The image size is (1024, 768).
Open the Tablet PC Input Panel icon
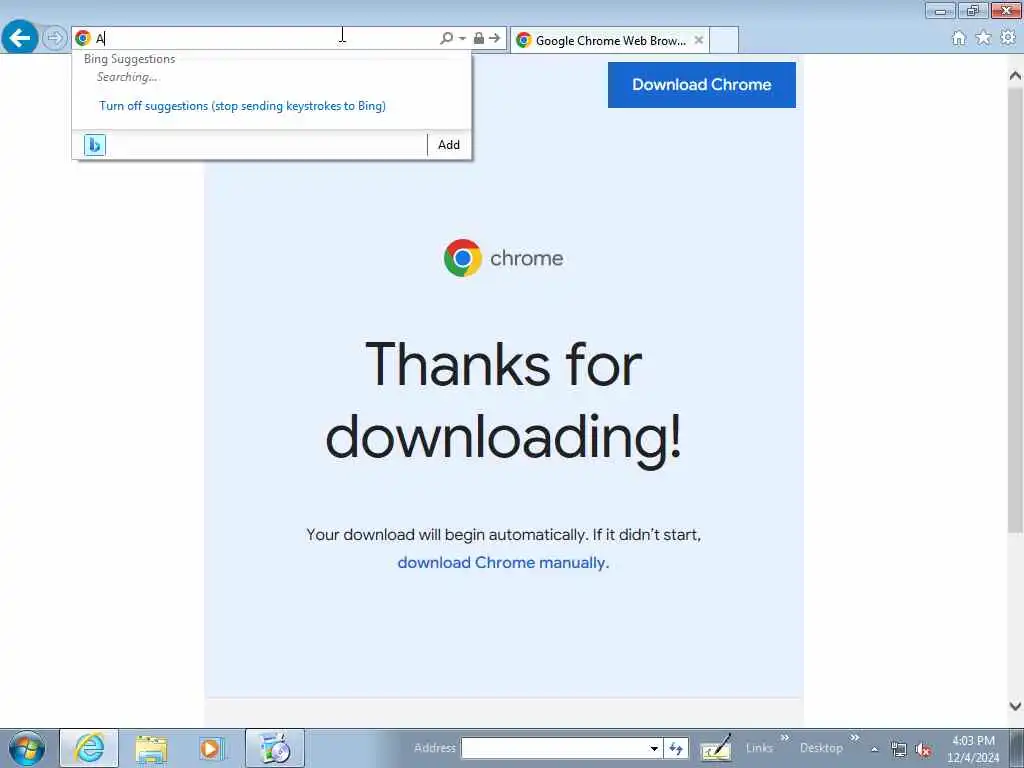(x=716, y=748)
